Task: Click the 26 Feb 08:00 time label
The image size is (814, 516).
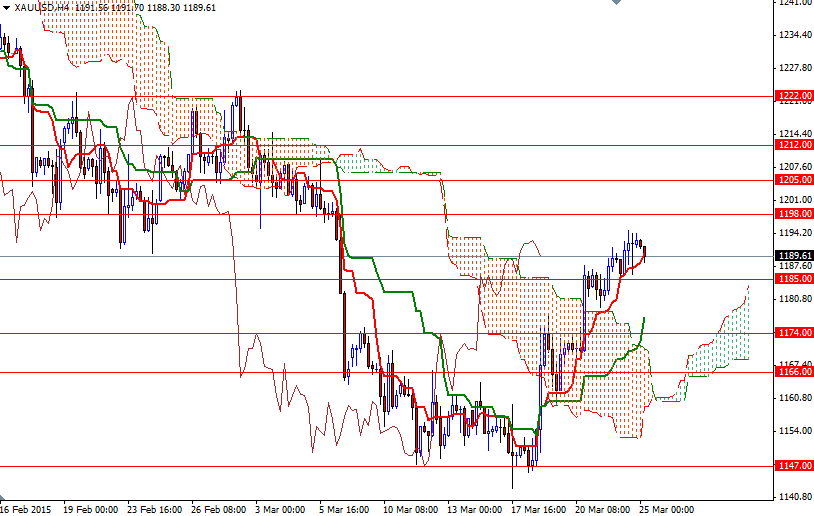Action: 218,508
